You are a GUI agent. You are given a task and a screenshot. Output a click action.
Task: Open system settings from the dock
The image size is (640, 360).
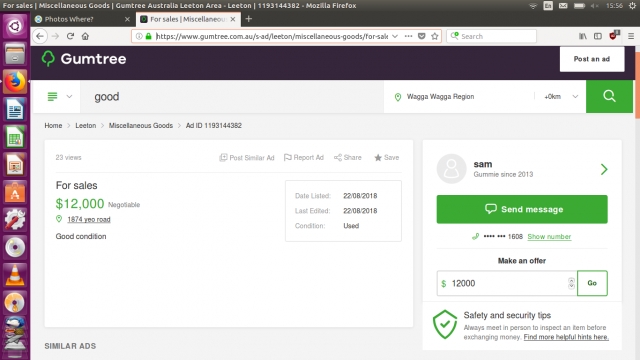[x=15, y=220]
